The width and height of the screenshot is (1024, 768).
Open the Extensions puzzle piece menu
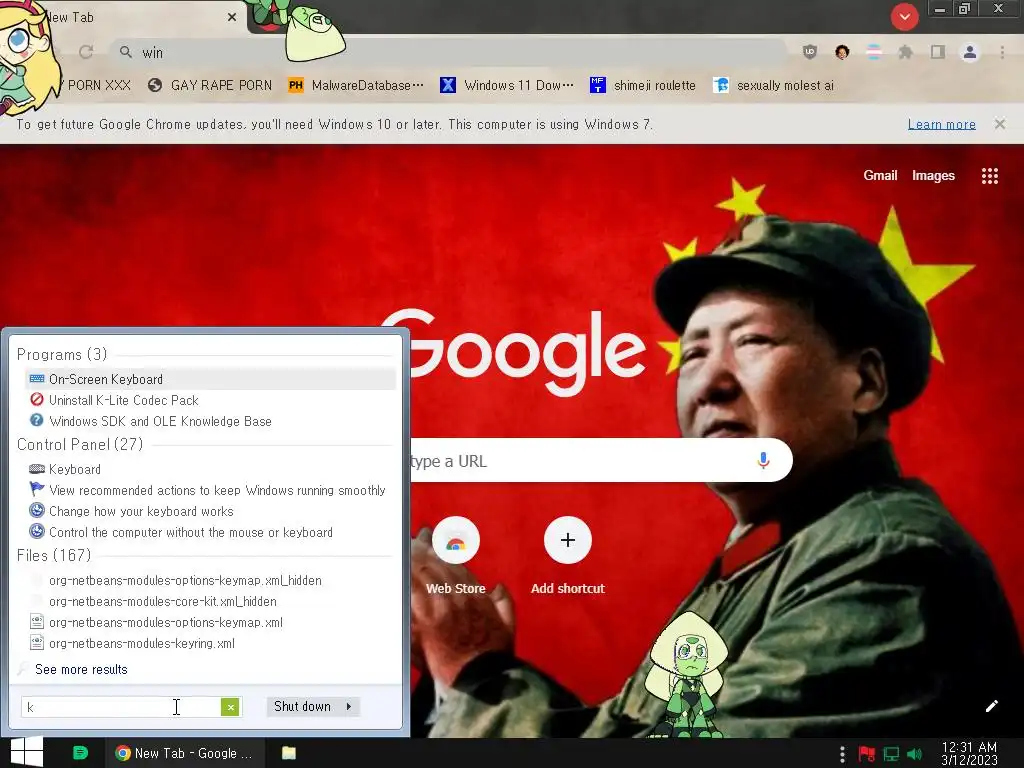(x=906, y=52)
